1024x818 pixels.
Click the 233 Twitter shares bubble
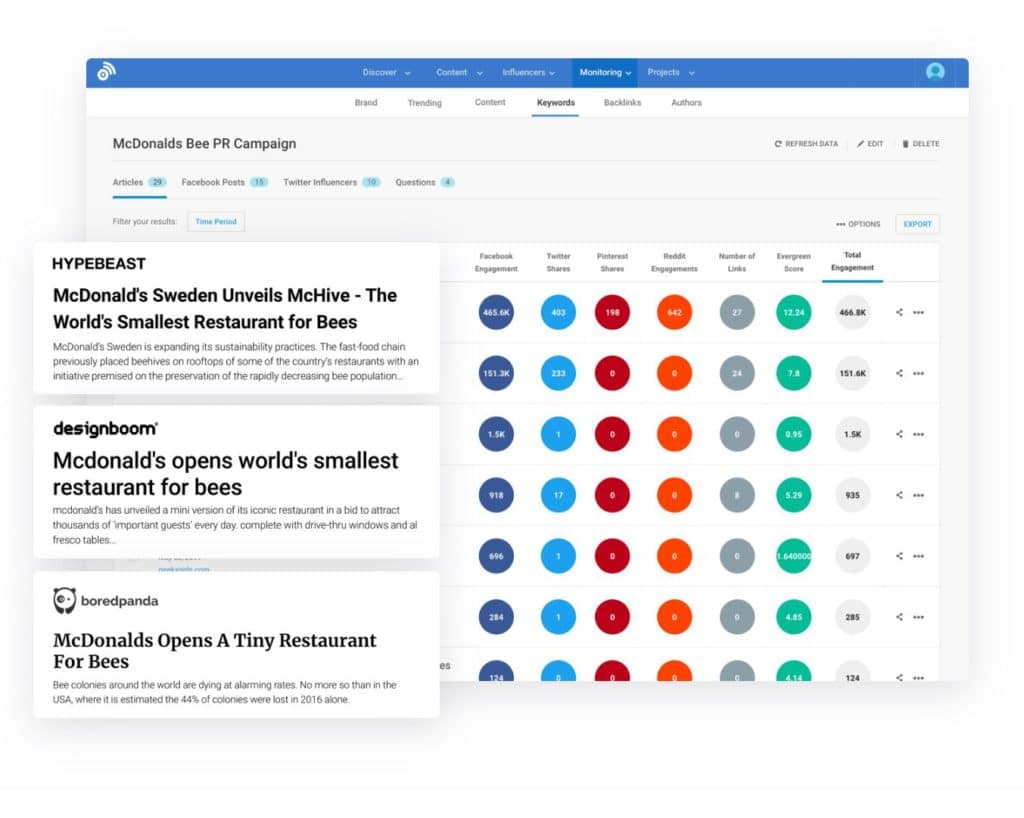point(558,373)
